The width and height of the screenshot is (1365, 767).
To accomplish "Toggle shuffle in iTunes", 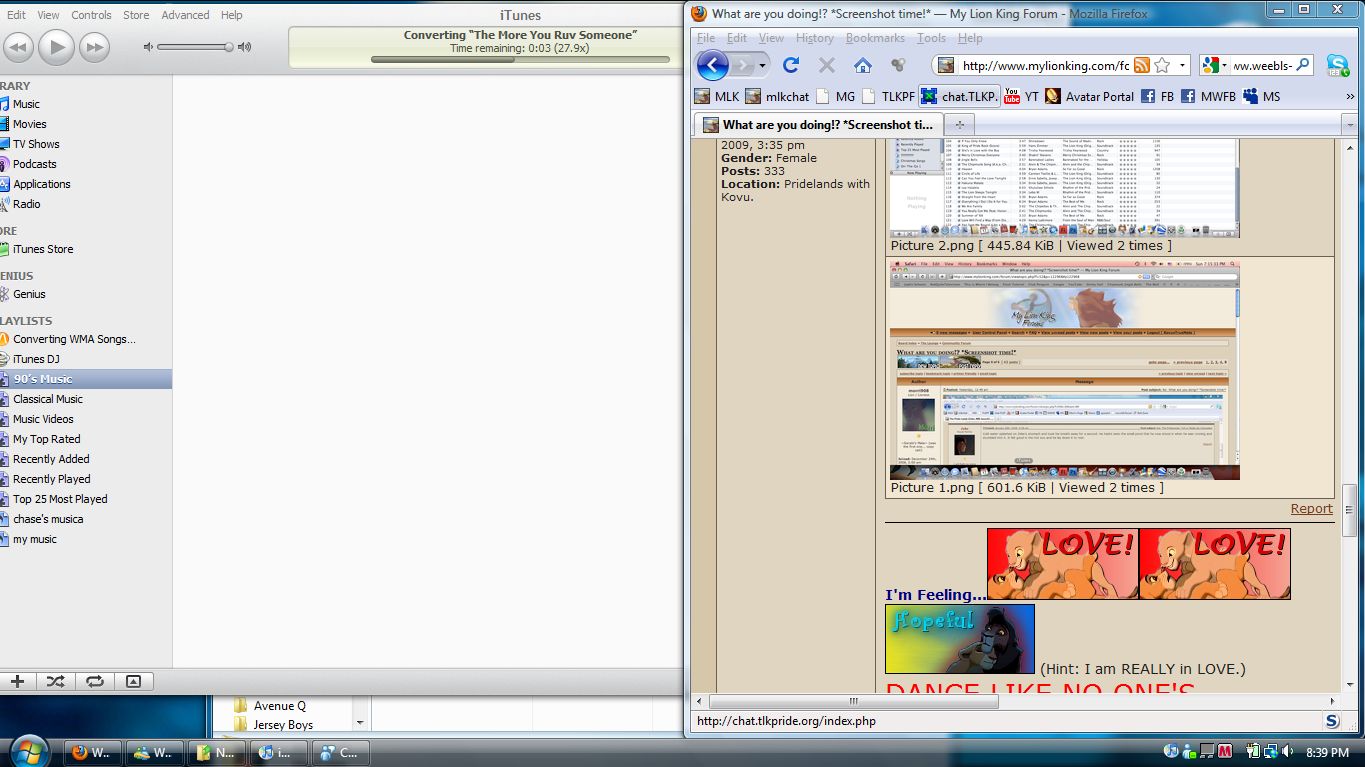I will (56, 681).
